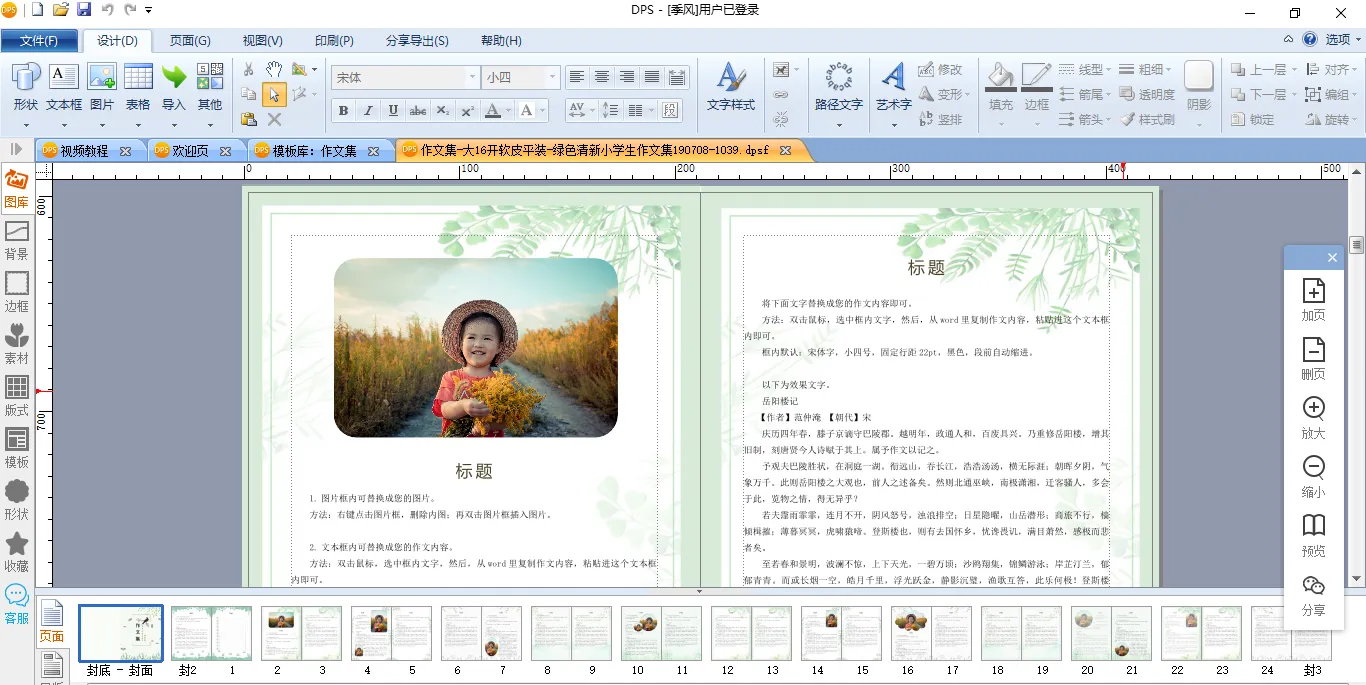Open the 素材 materials sidebar panel
The image size is (1366, 685).
[17, 343]
